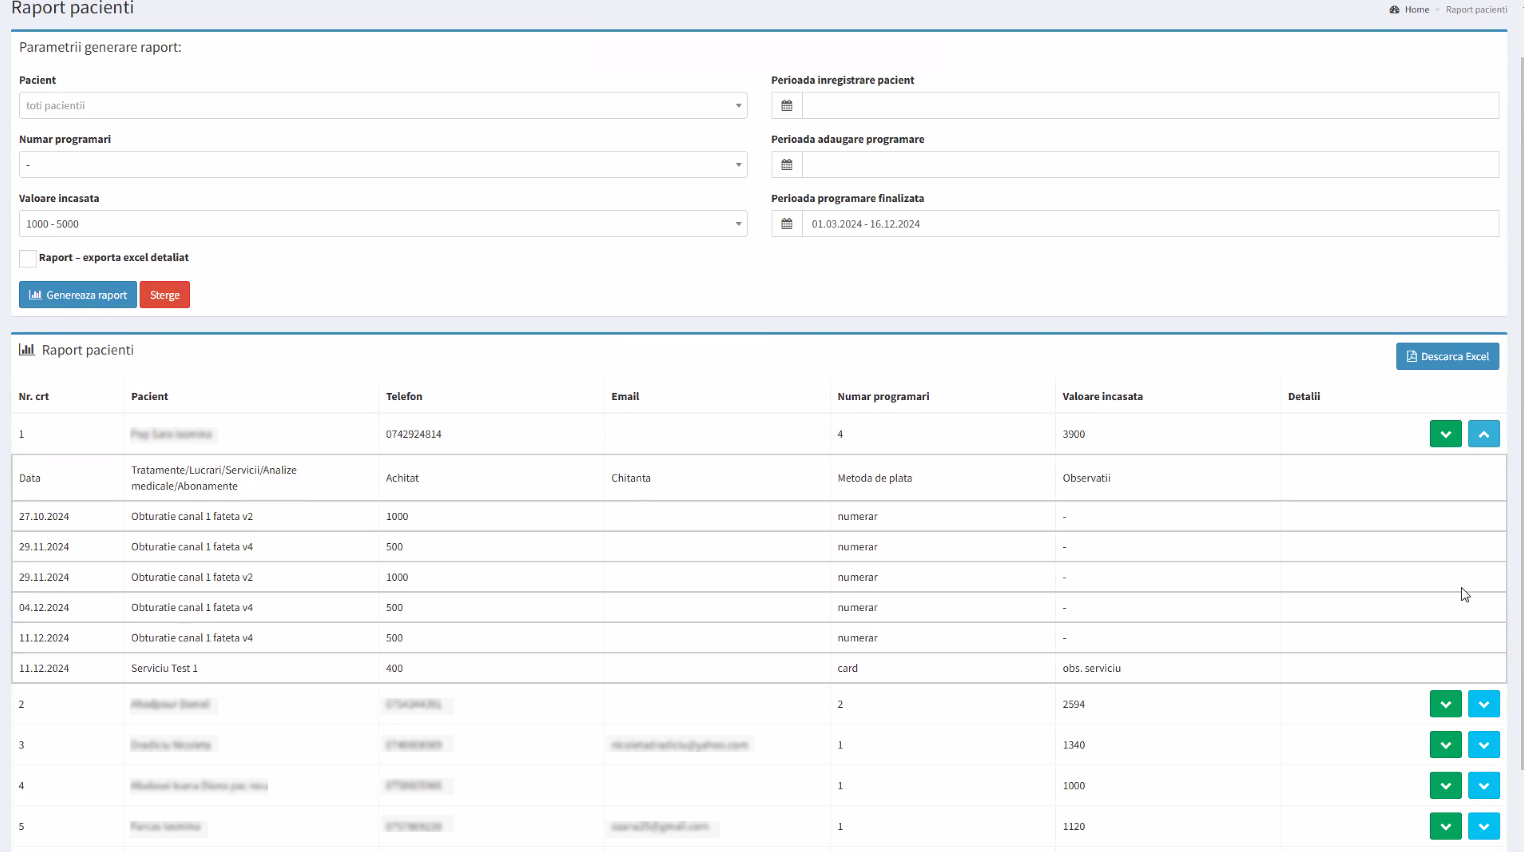Click calendar icon for Perioada inregistrare pacient
This screenshot has width=1524, height=852.
(787, 106)
